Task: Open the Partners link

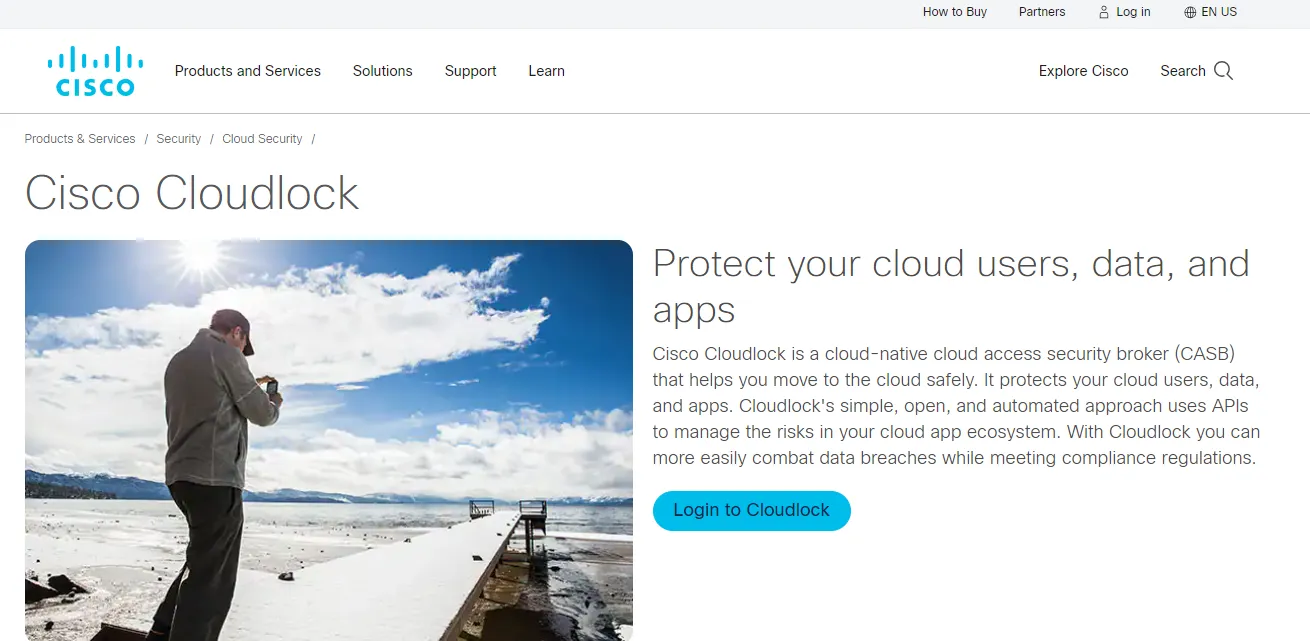Action: [x=1042, y=12]
